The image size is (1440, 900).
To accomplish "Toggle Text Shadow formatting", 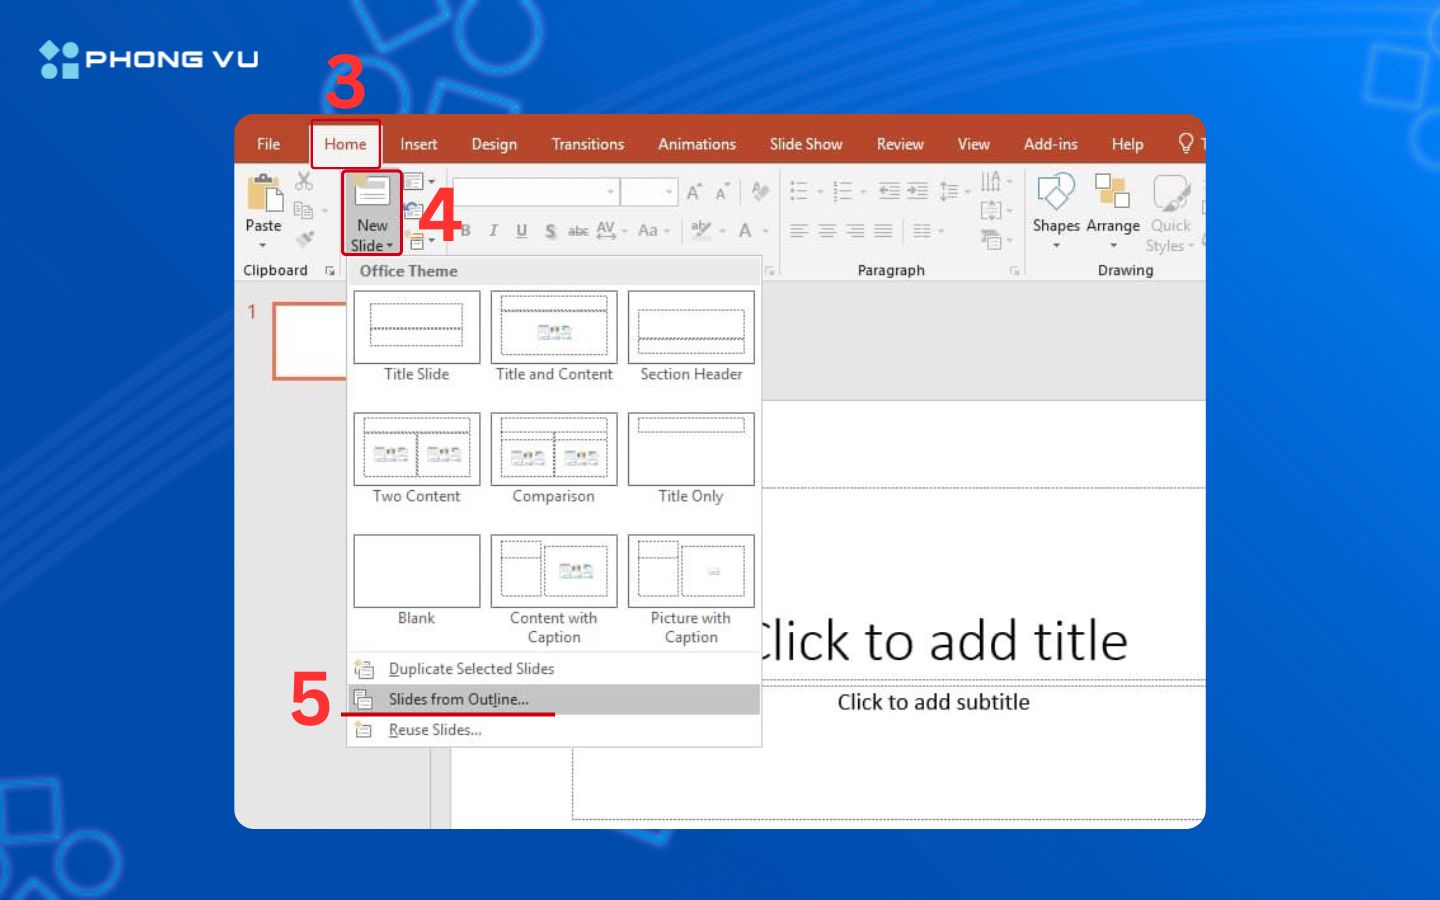I will 550,231.
